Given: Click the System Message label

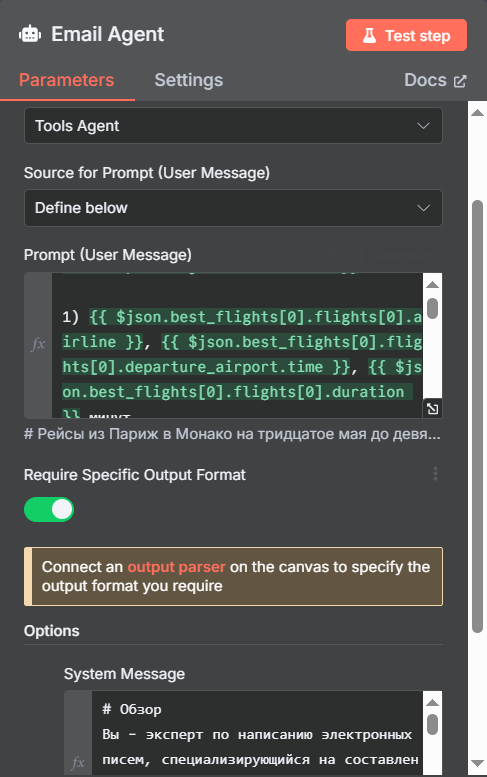Looking at the screenshot, I should pos(124,674).
